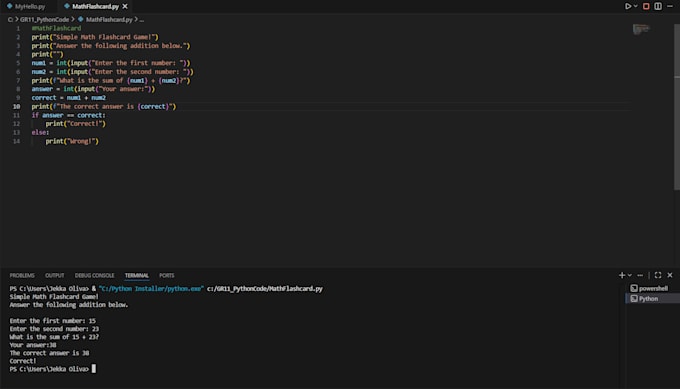Close the terminal panel
This screenshot has height=389, width=680.
click(670, 275)
